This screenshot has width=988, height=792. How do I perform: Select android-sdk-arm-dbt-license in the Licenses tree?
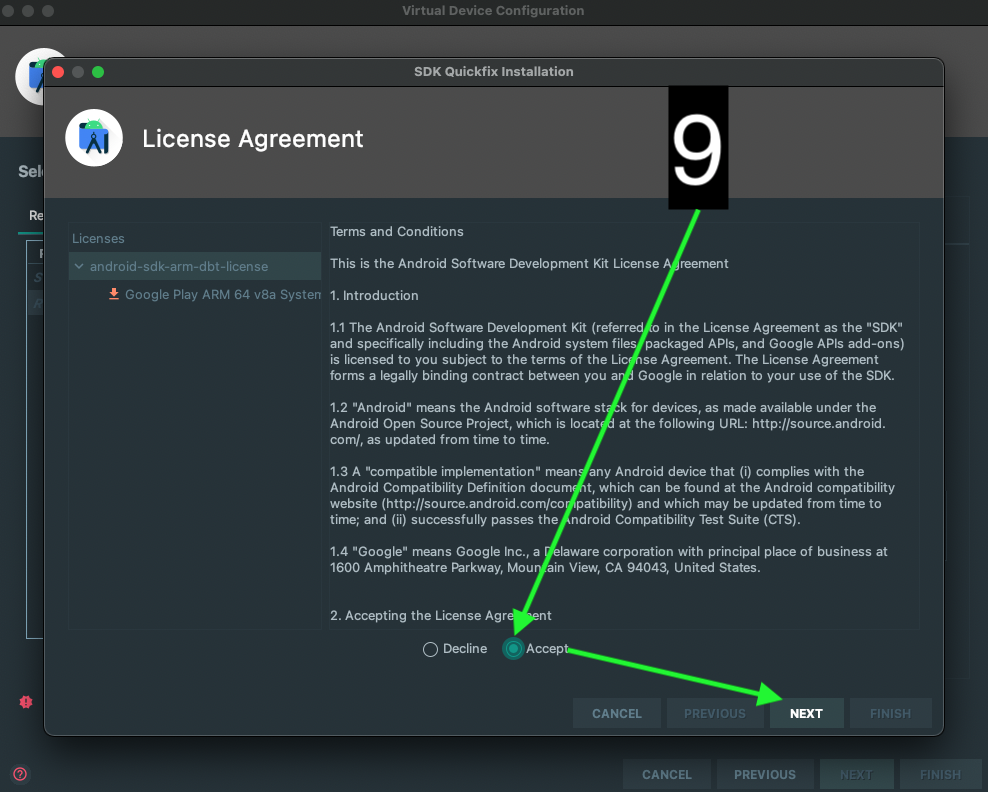(178, 267)
